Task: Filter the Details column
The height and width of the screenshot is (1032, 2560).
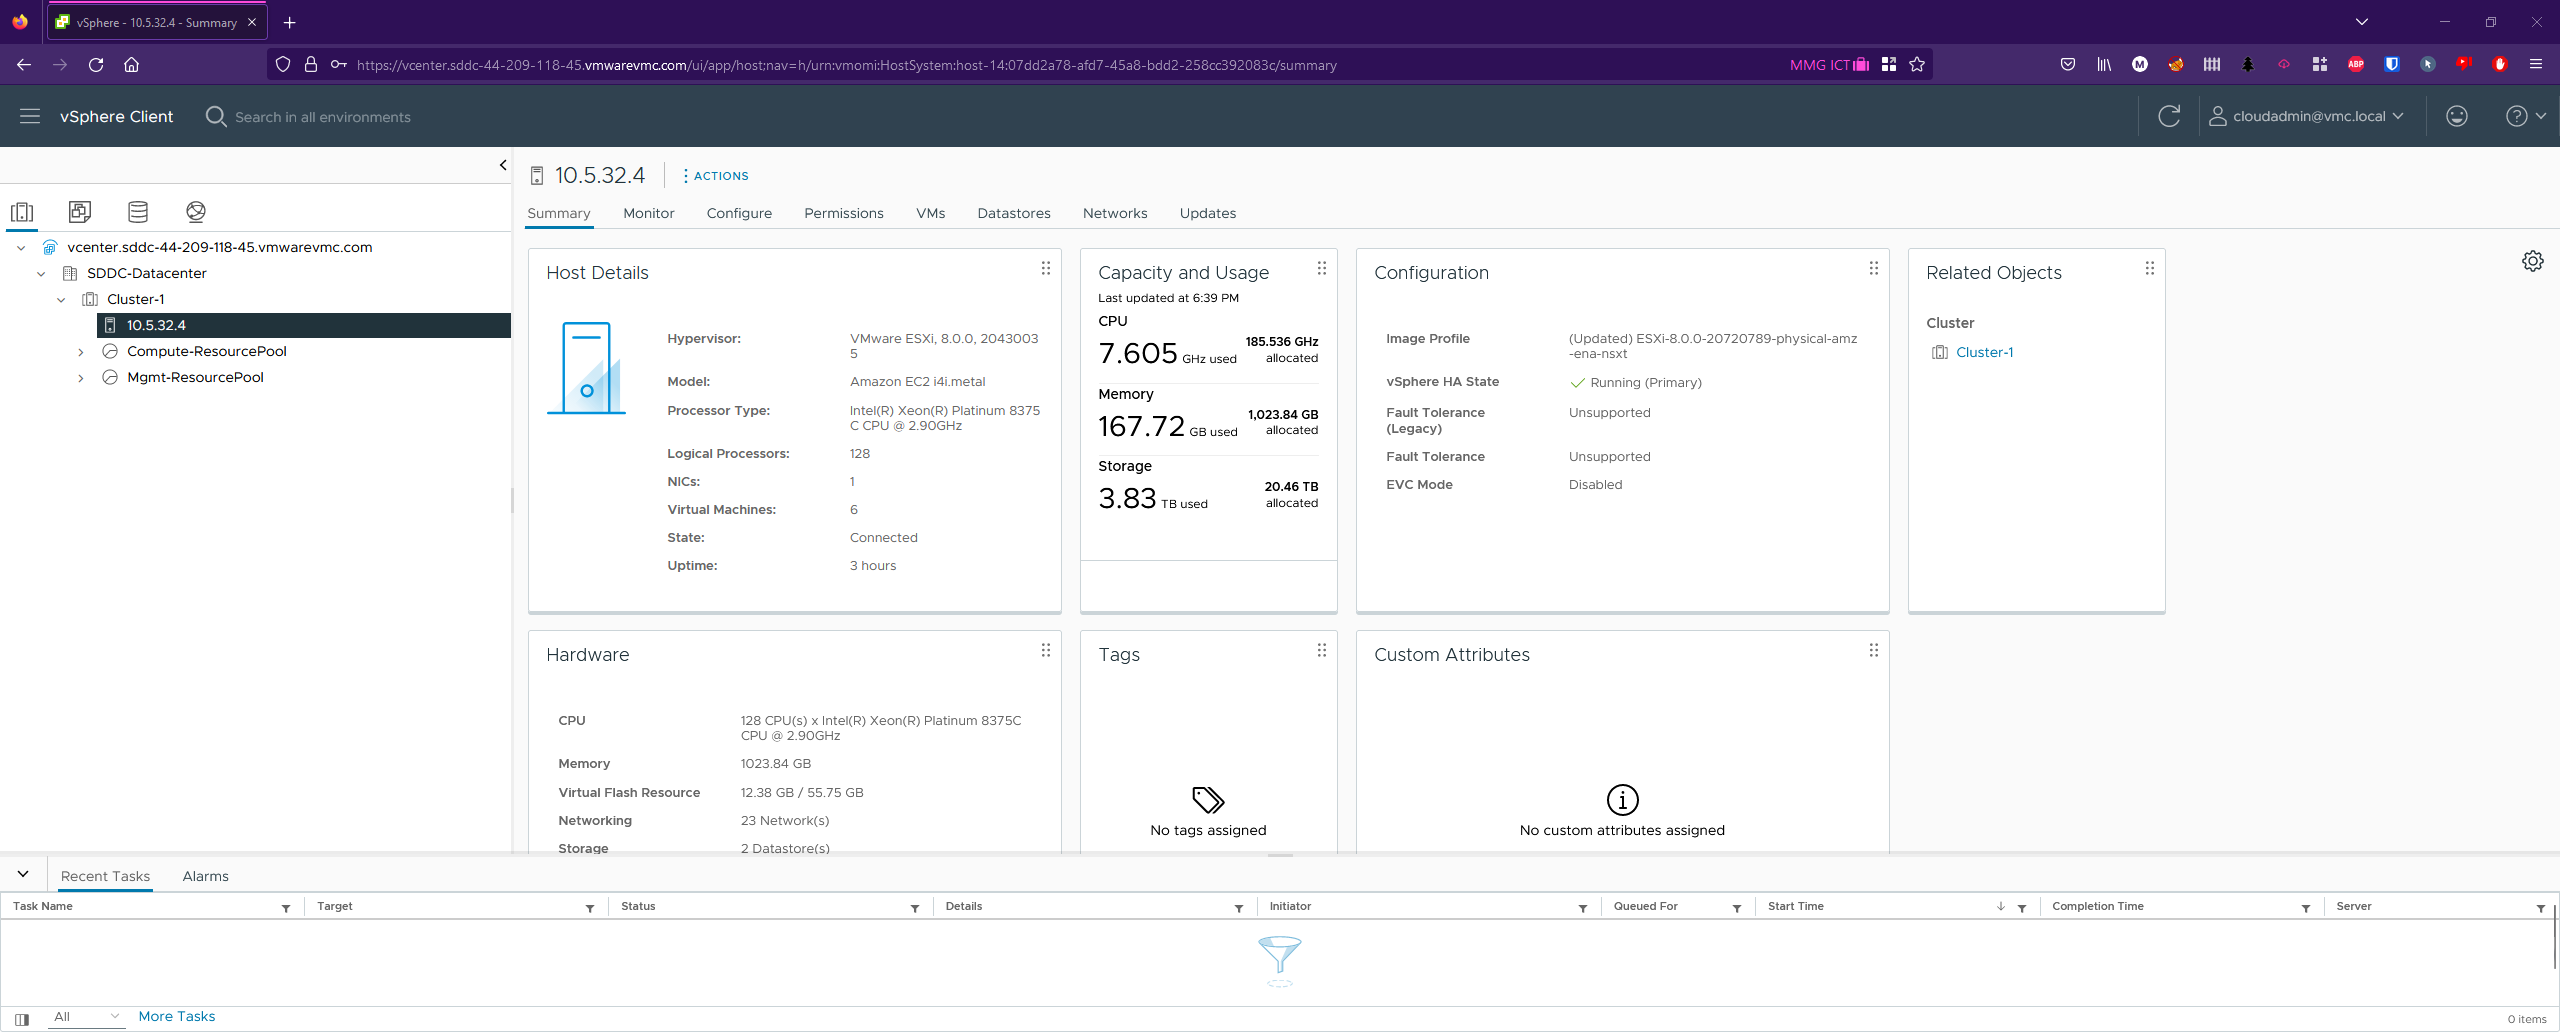Action: pos(1239,908)
